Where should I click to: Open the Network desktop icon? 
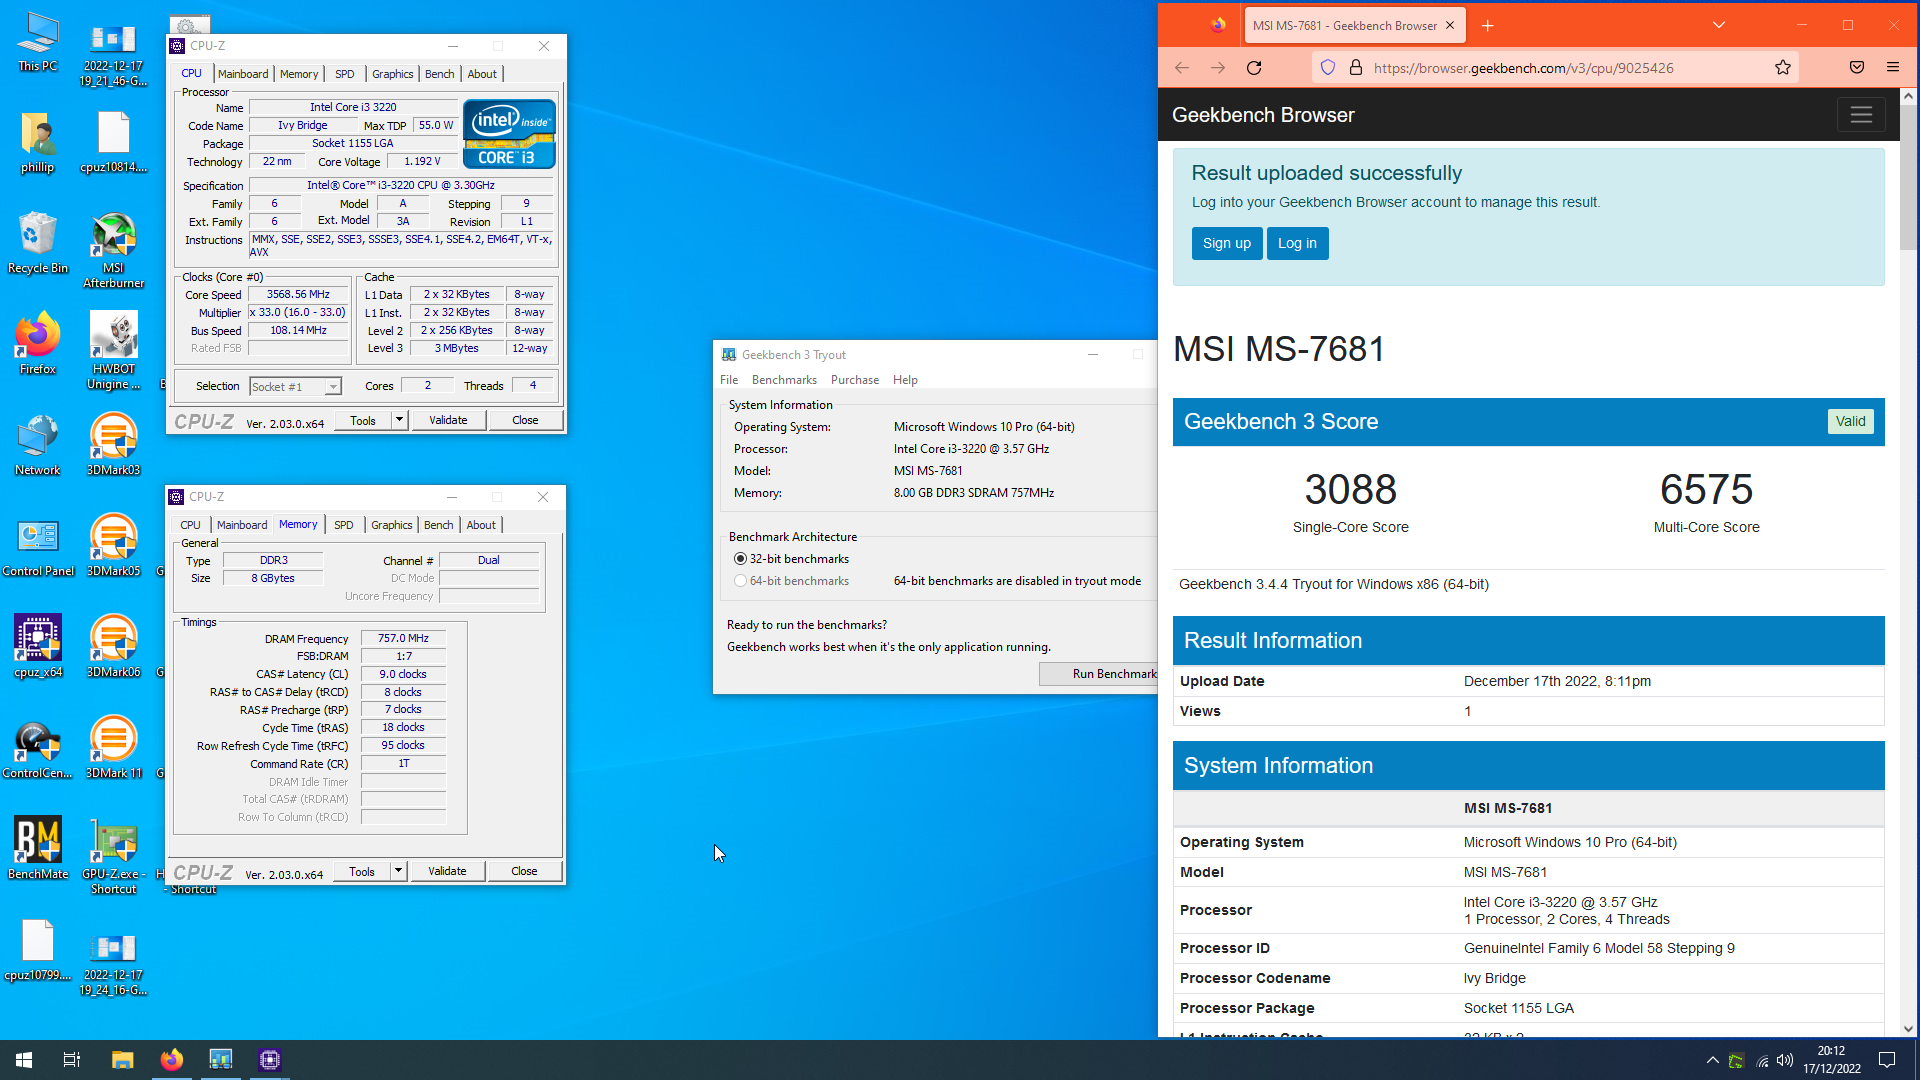[38, 444]
